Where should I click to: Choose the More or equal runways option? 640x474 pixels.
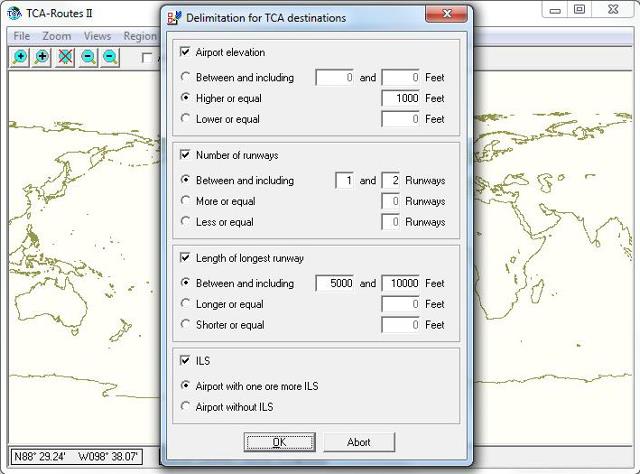click(x=185, y=200)
